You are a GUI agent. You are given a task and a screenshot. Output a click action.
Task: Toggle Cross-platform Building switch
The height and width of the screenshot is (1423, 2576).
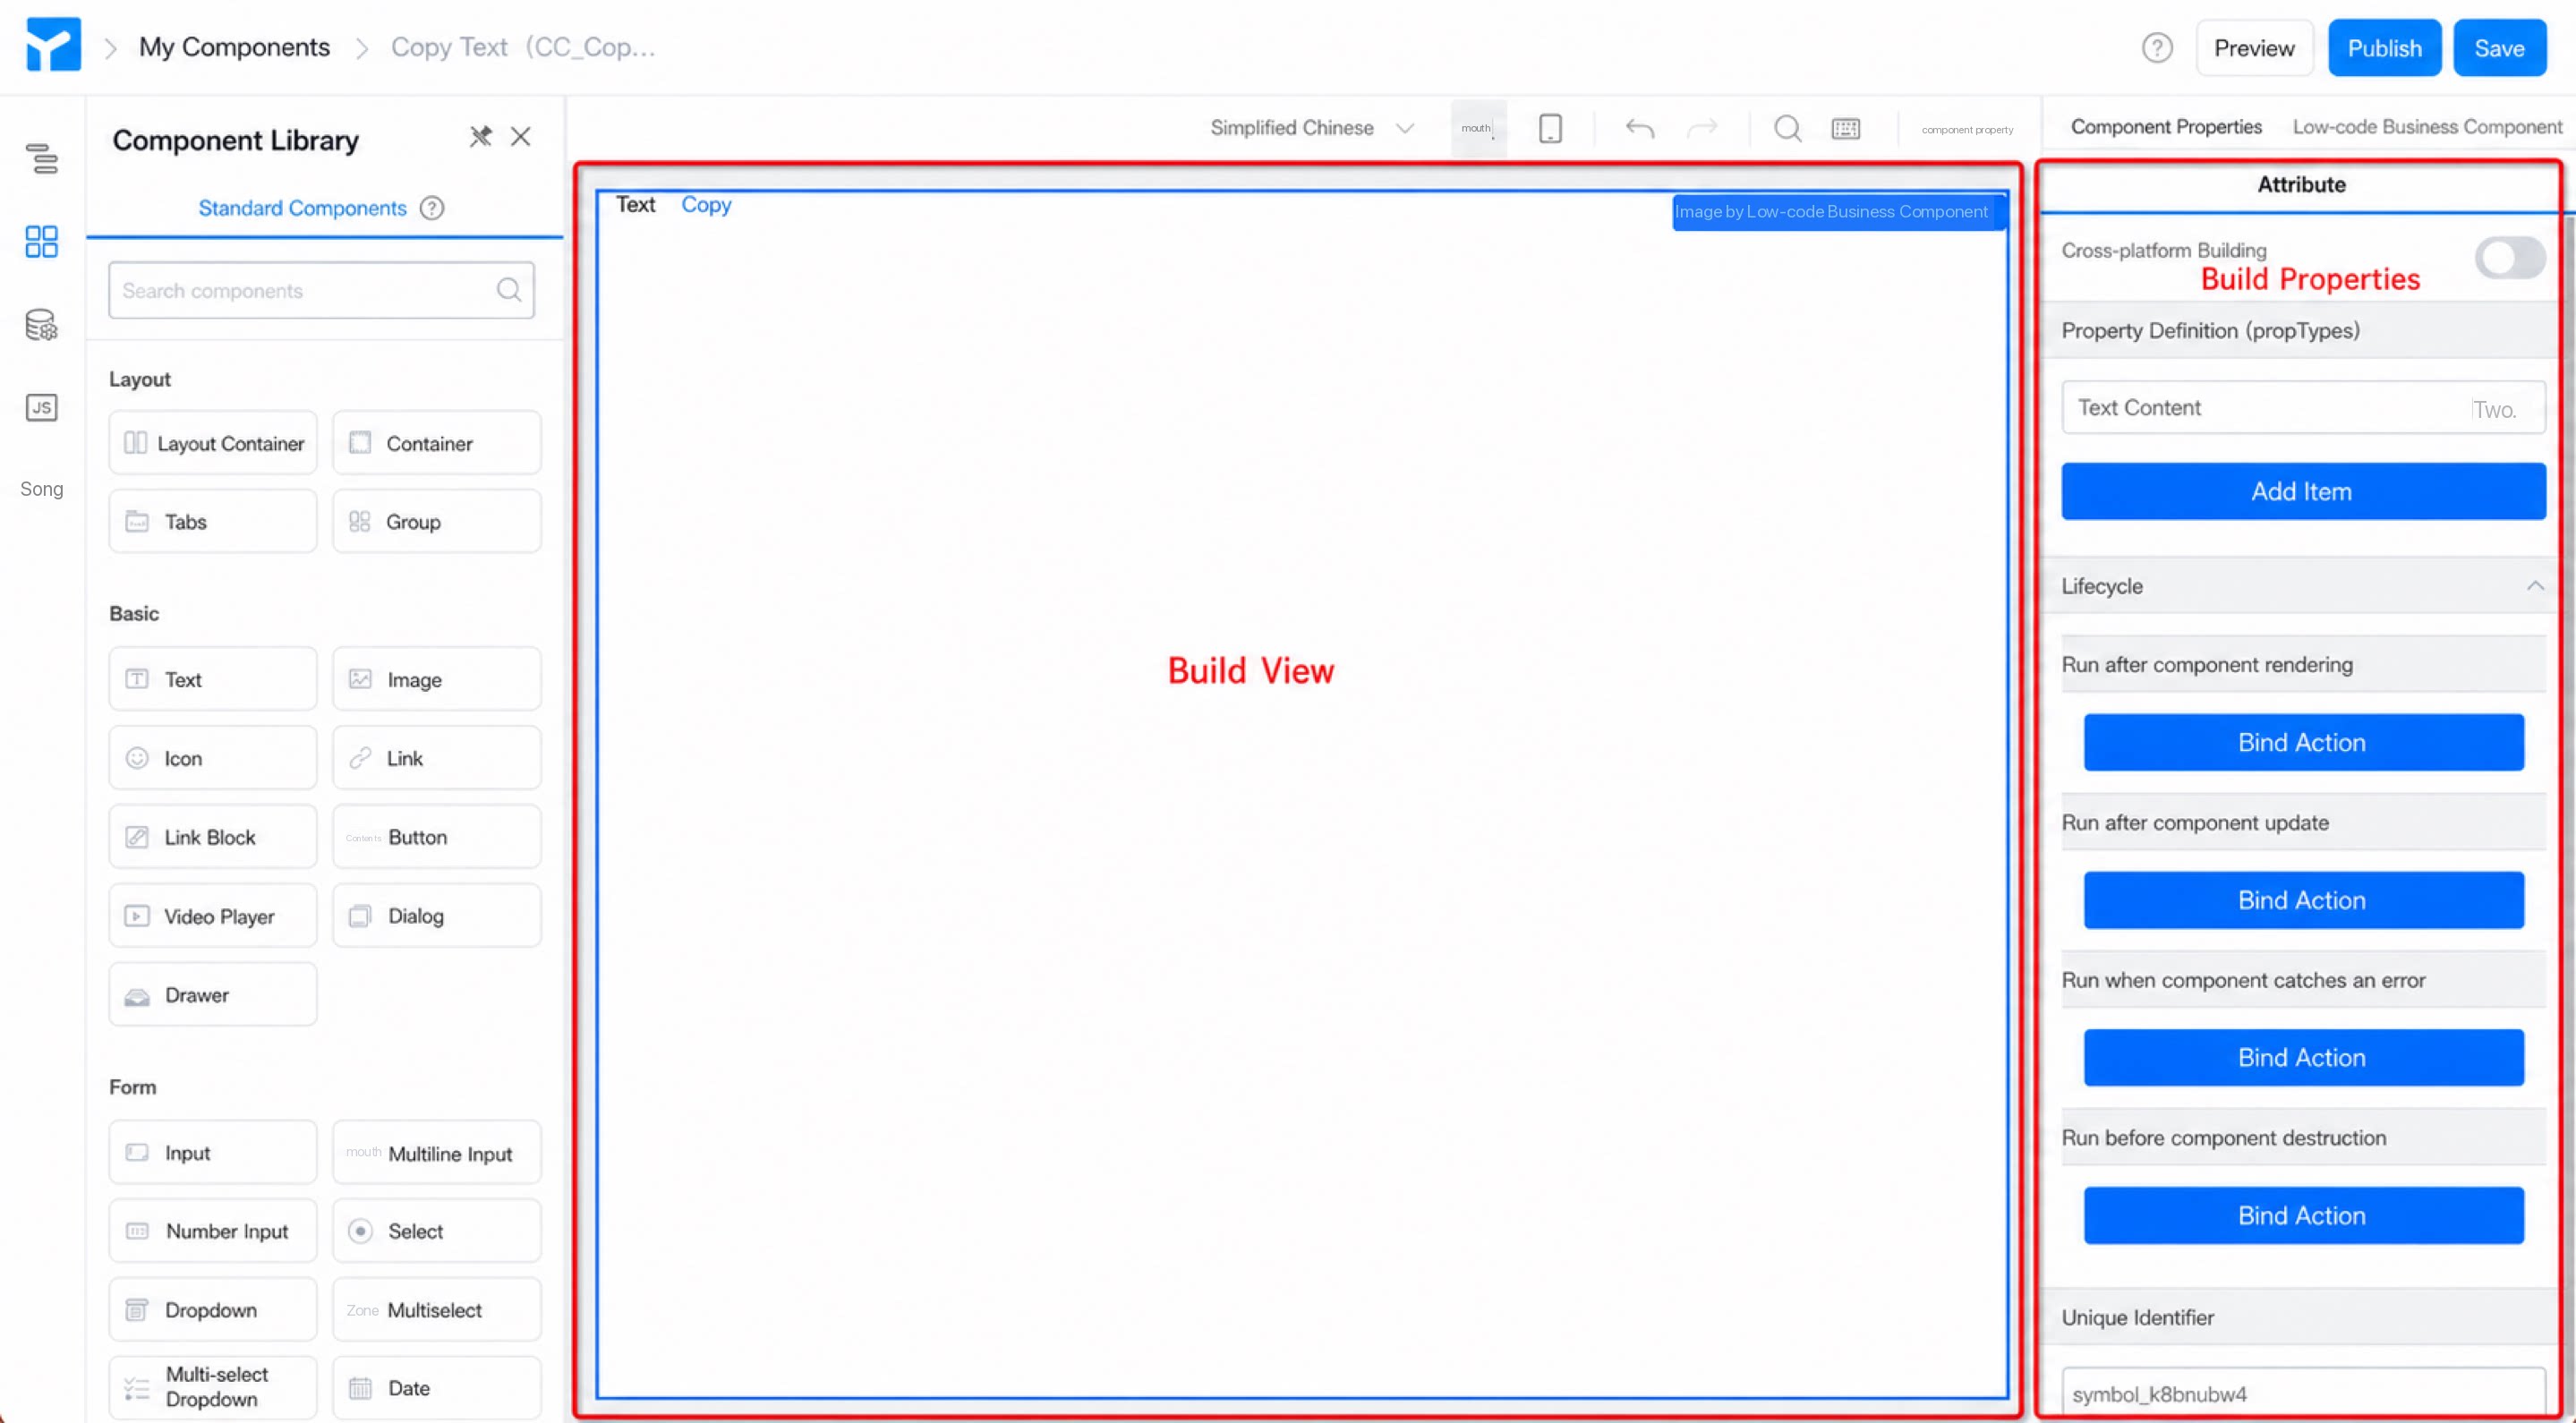coord(2510,258)
